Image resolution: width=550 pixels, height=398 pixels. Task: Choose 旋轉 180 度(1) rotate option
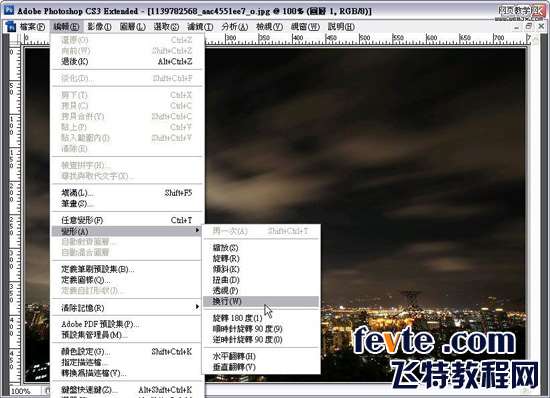[x=261, y=318]
